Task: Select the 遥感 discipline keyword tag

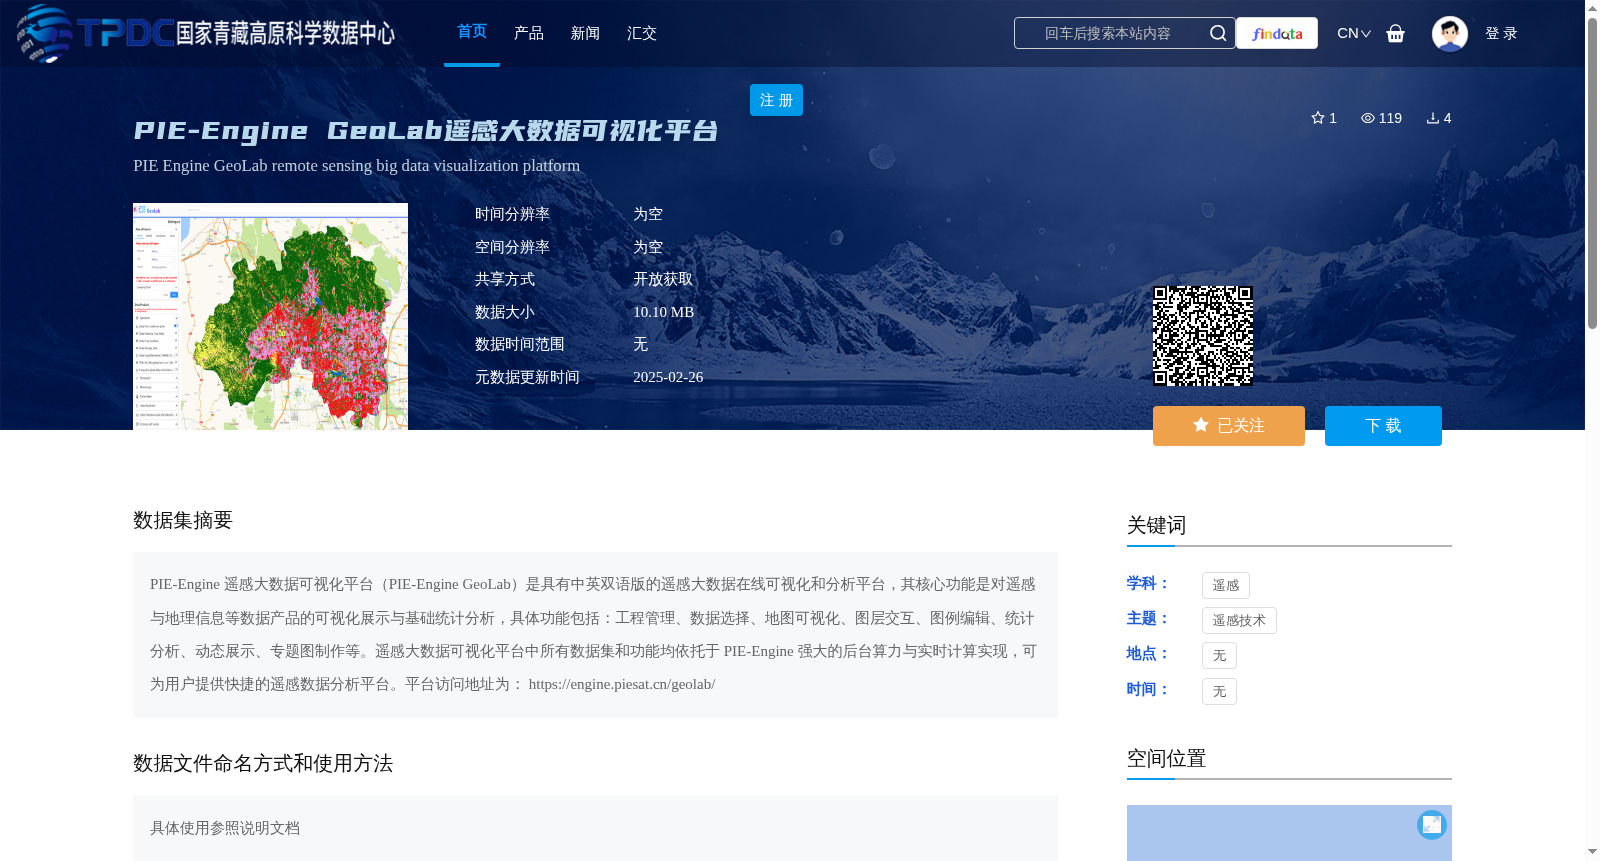Action: tap(1226, 585)
